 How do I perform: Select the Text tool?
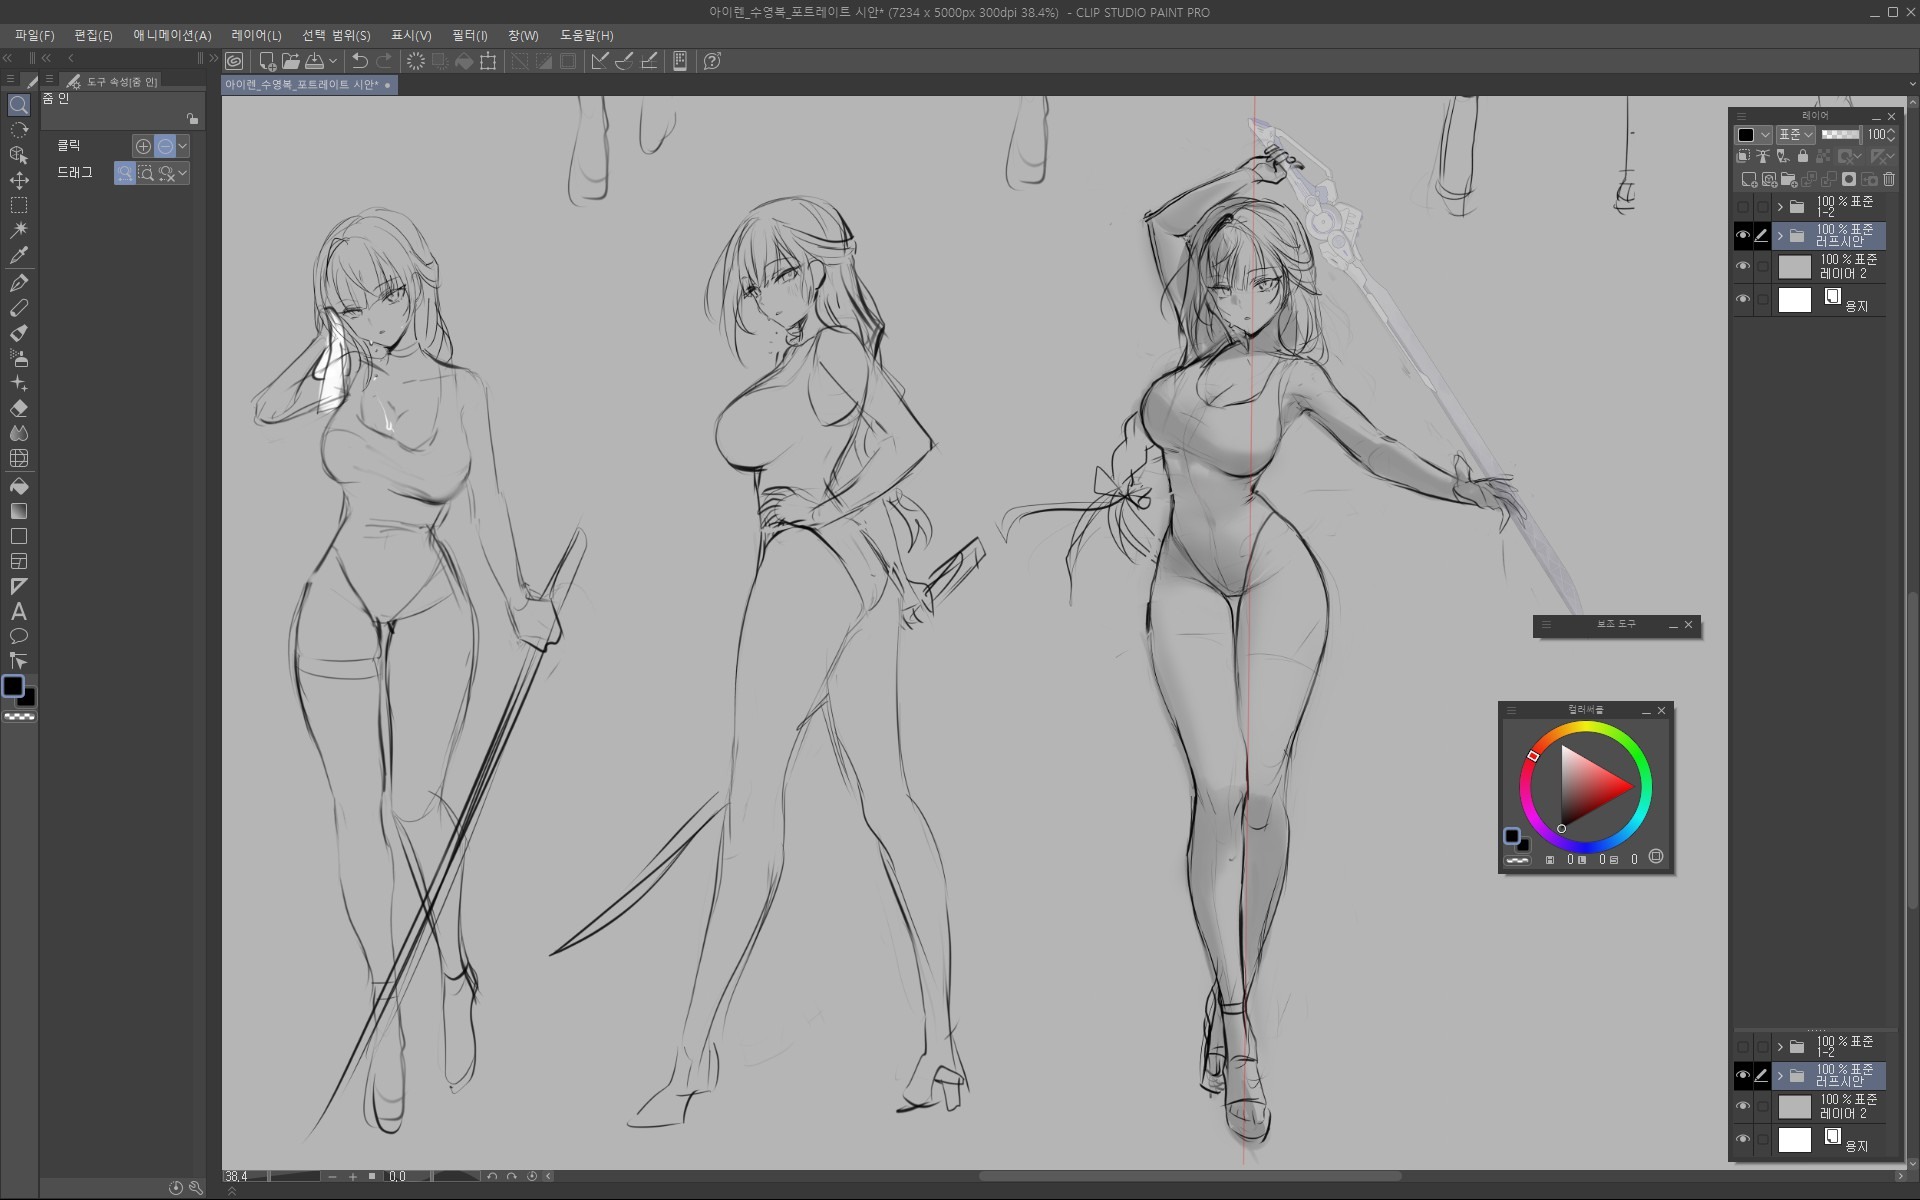coord(19,611)
